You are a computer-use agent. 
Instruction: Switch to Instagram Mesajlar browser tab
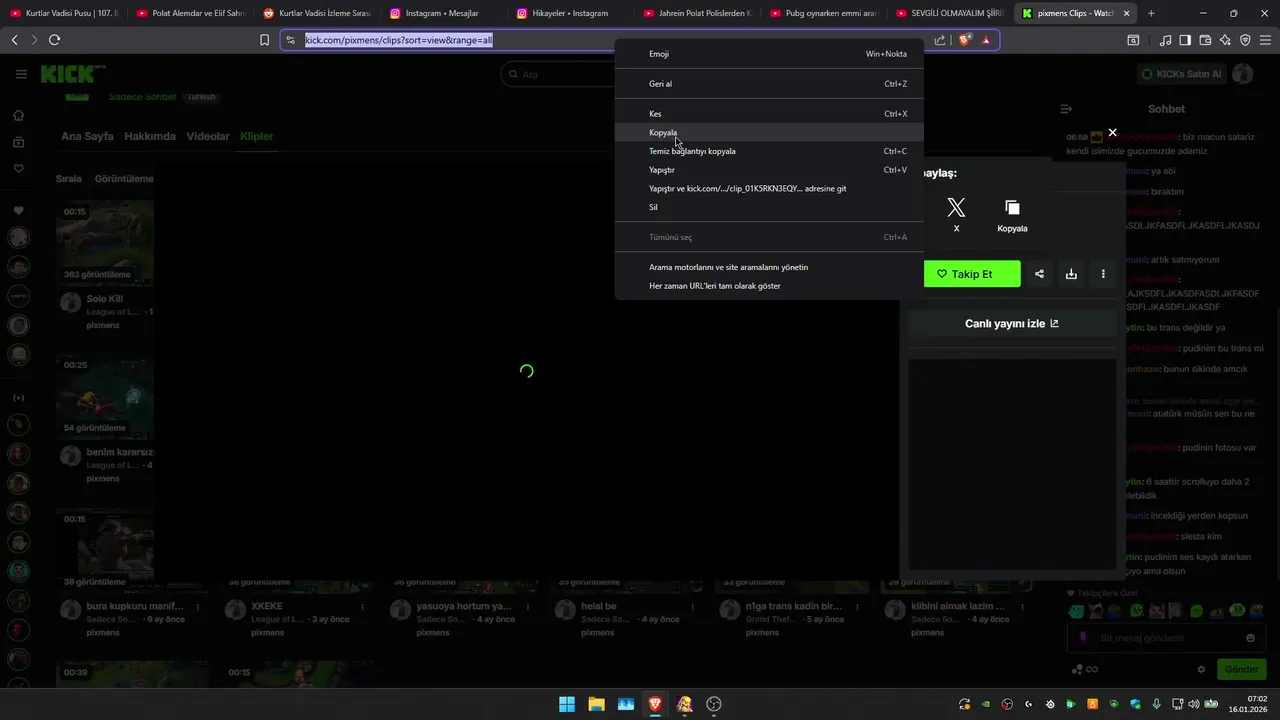click(443, 13)
